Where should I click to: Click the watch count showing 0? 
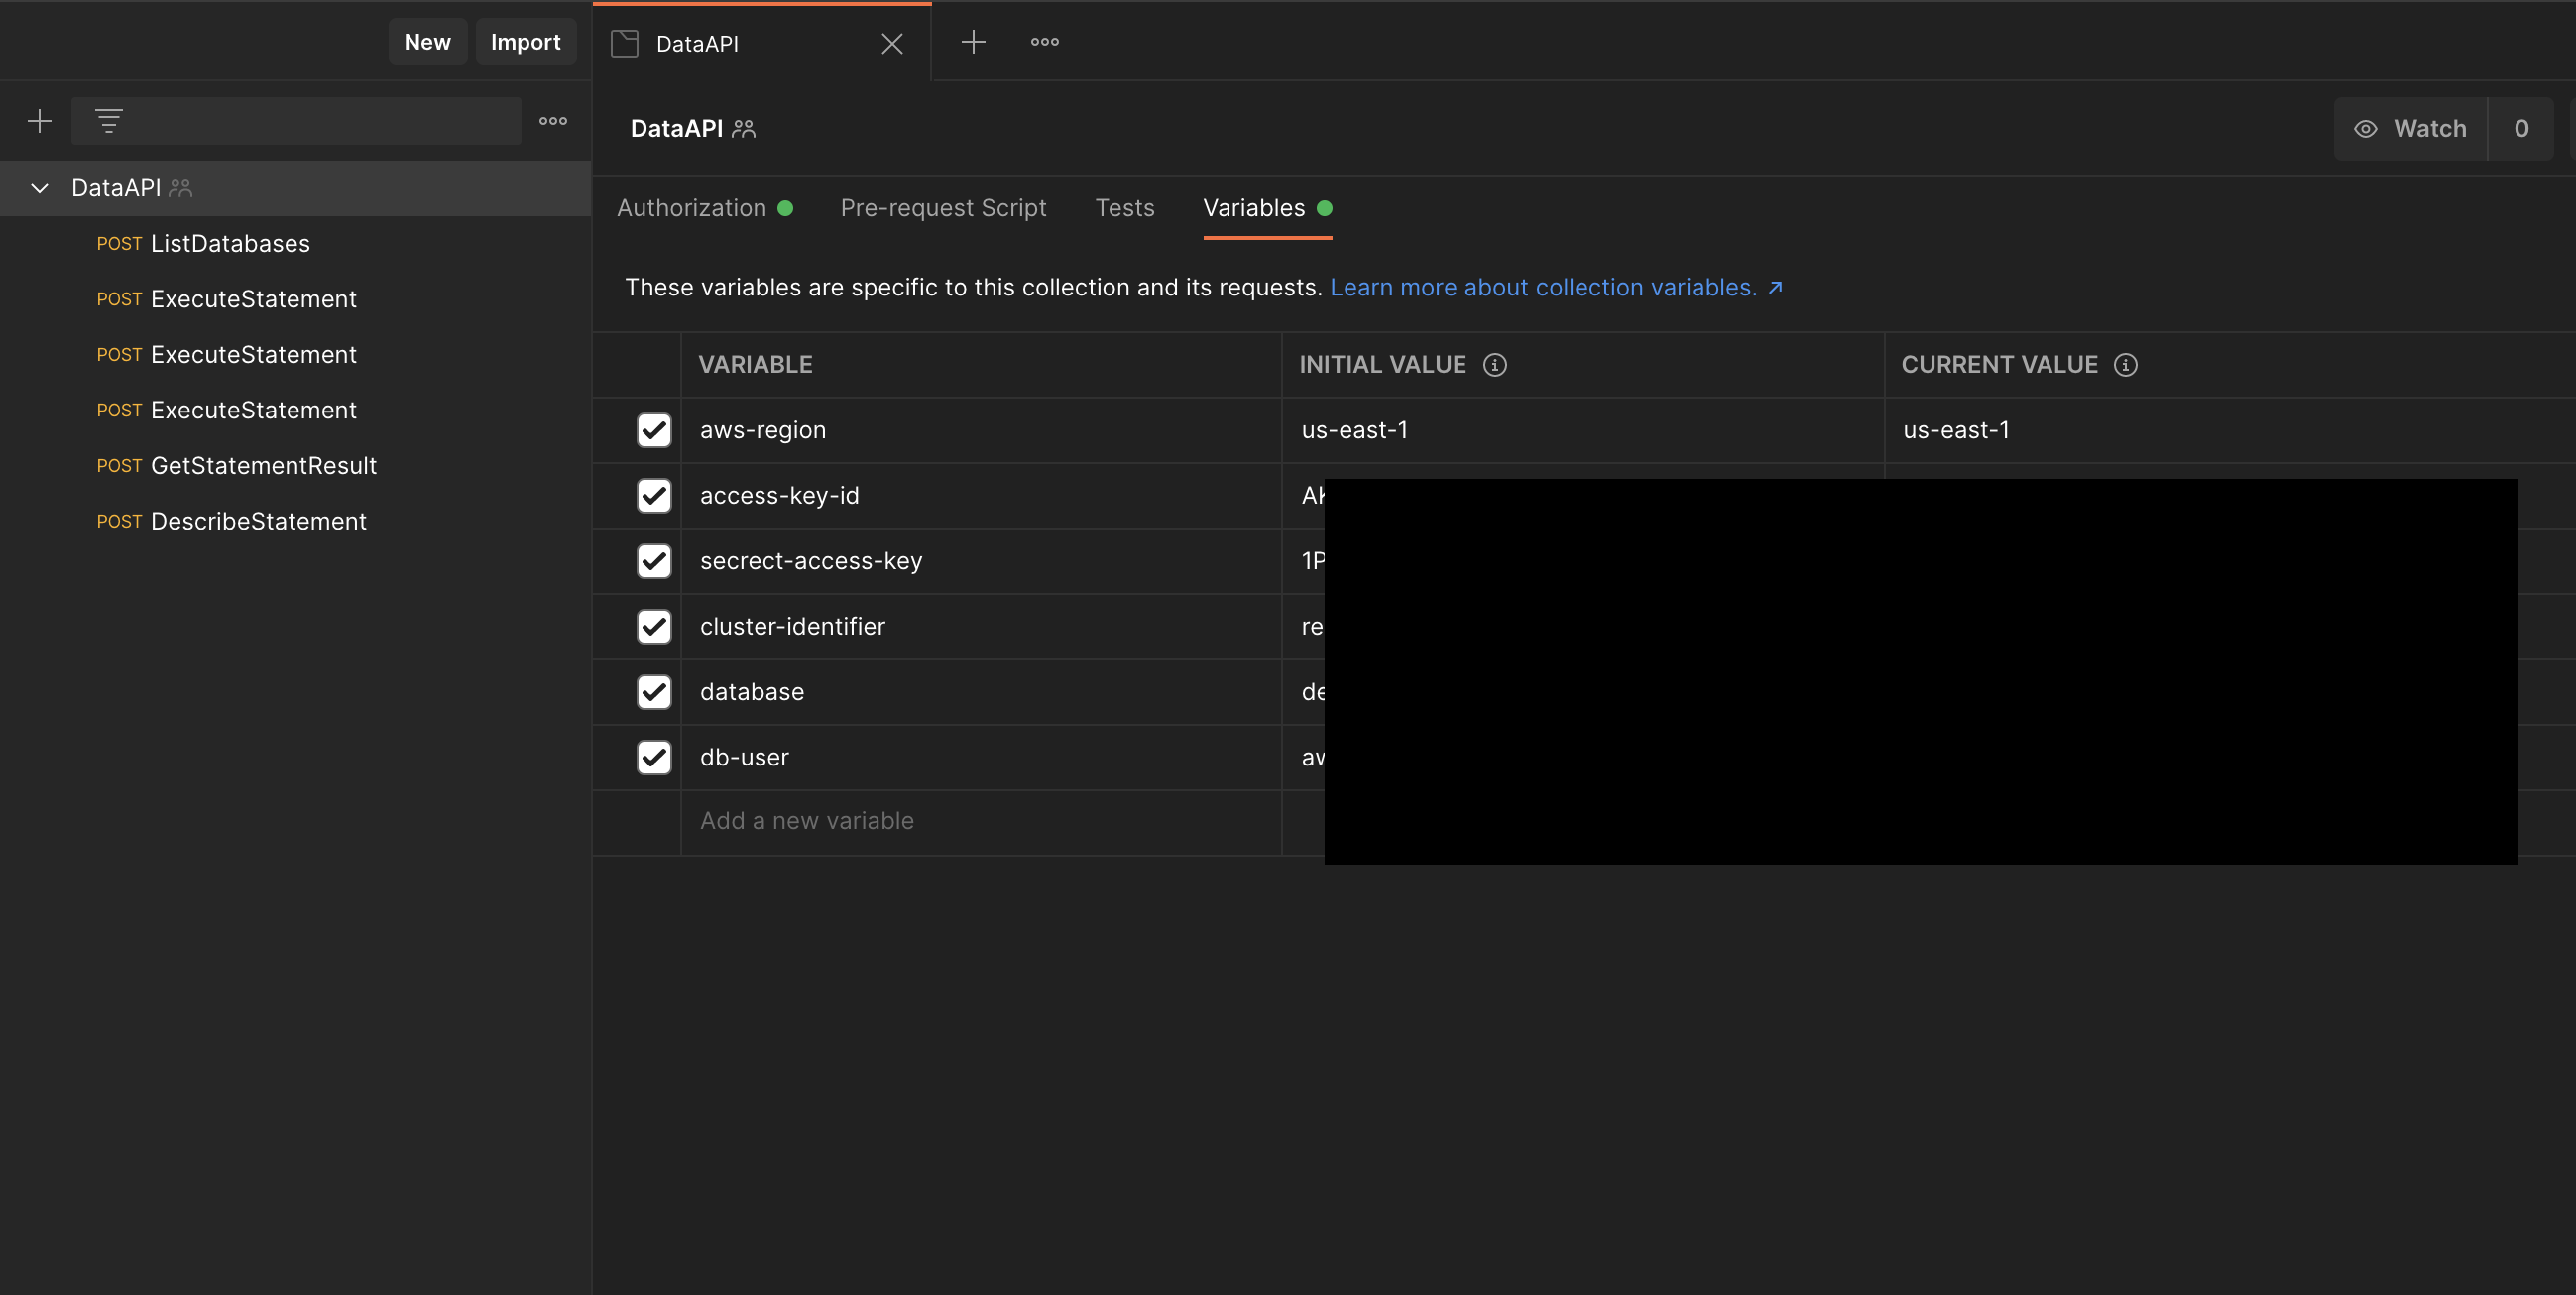click(2521, 129)
